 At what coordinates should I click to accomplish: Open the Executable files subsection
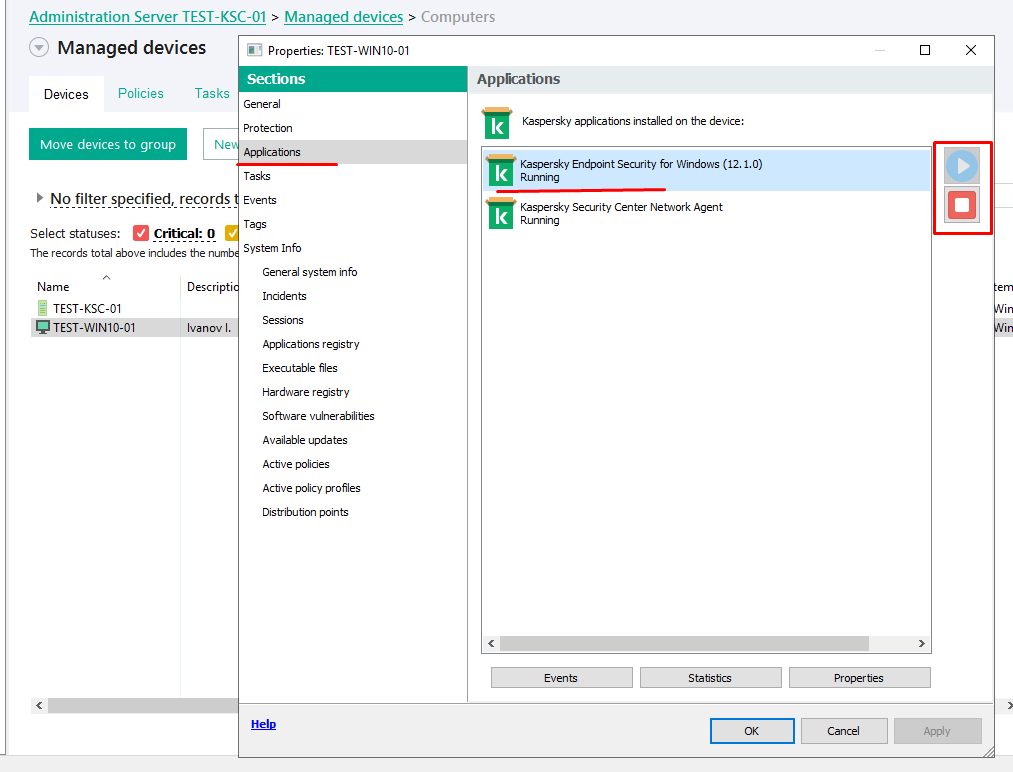[x=300, y=368]
